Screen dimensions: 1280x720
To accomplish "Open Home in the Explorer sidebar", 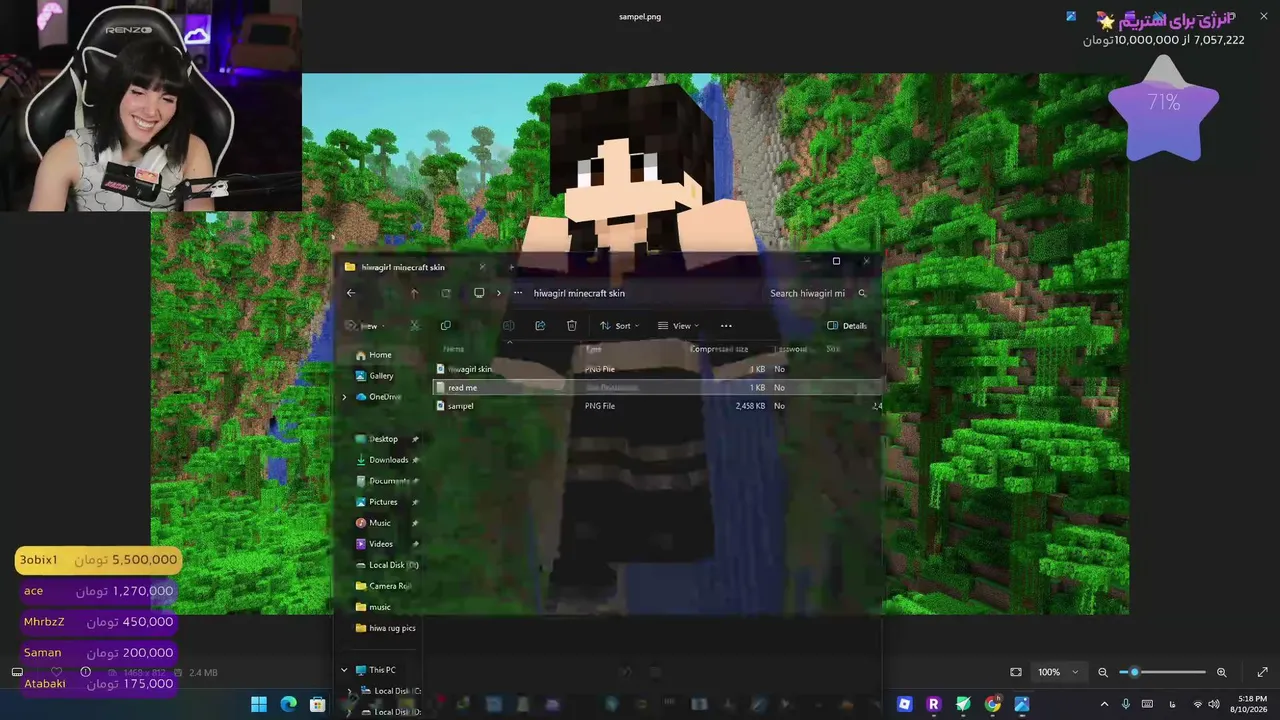I will click(x=373, y=355).
